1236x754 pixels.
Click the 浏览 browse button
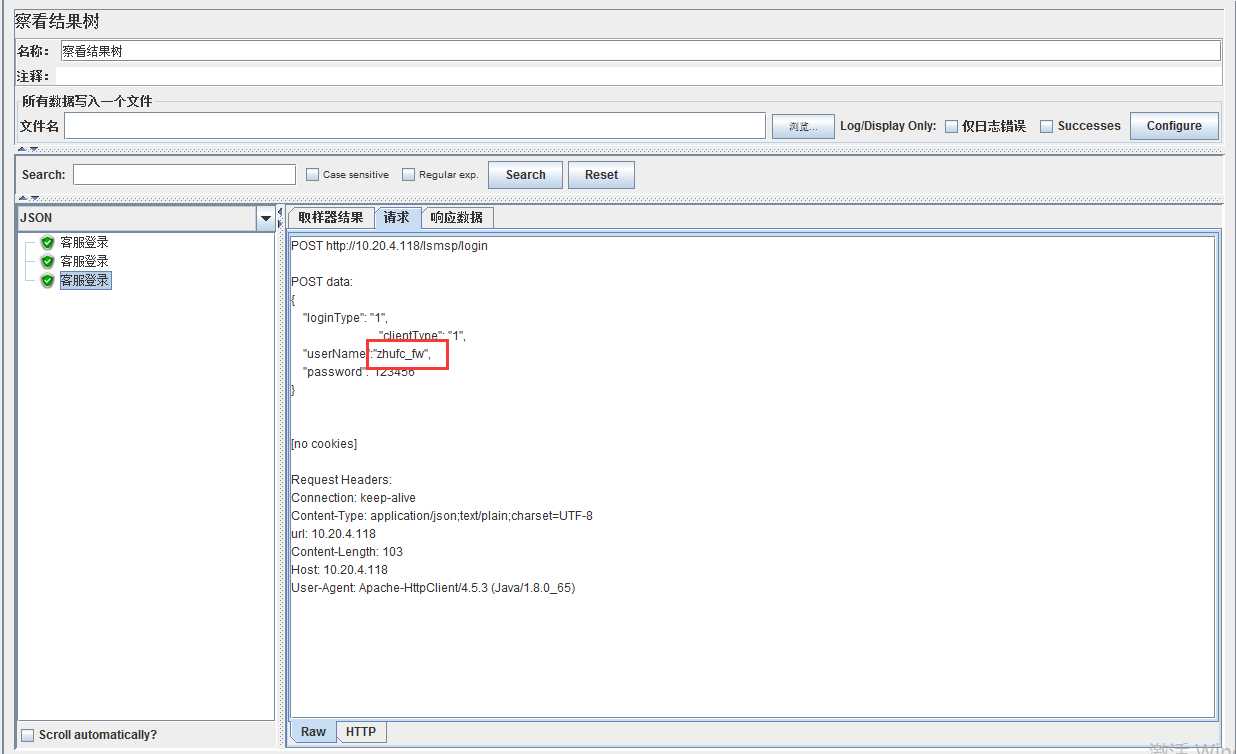(x=802, y=126)
